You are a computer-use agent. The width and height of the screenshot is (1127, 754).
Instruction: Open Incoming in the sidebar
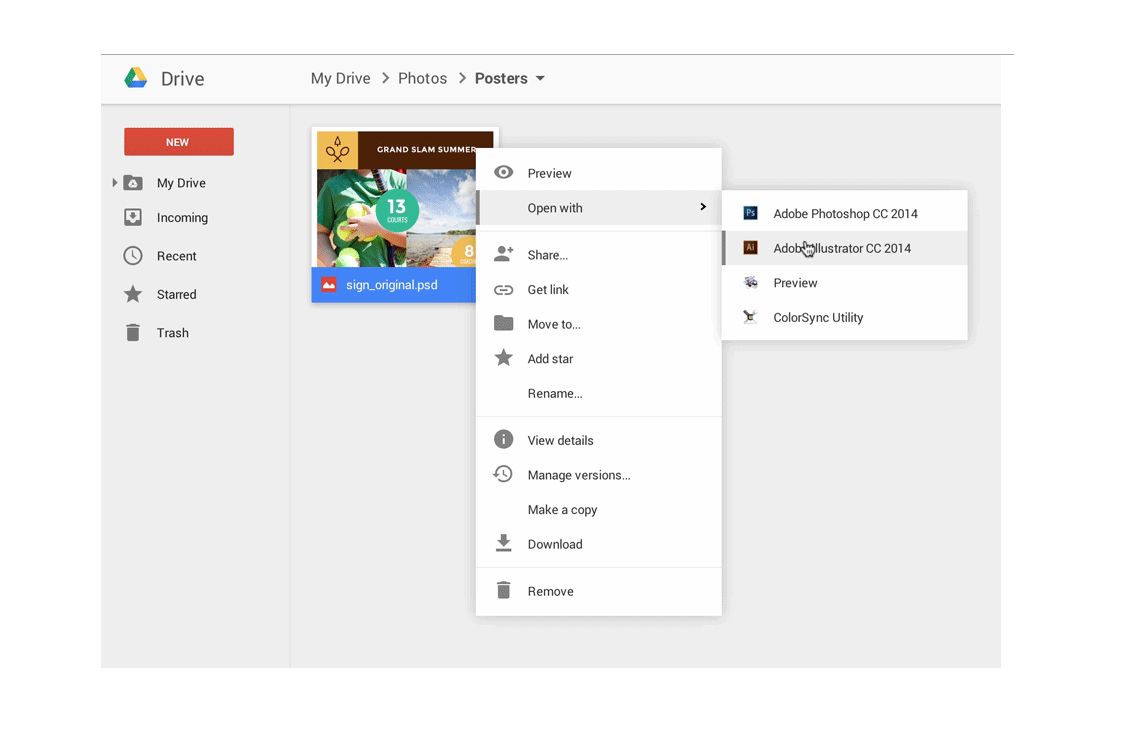pyautogui.click(x=183, y=218)
